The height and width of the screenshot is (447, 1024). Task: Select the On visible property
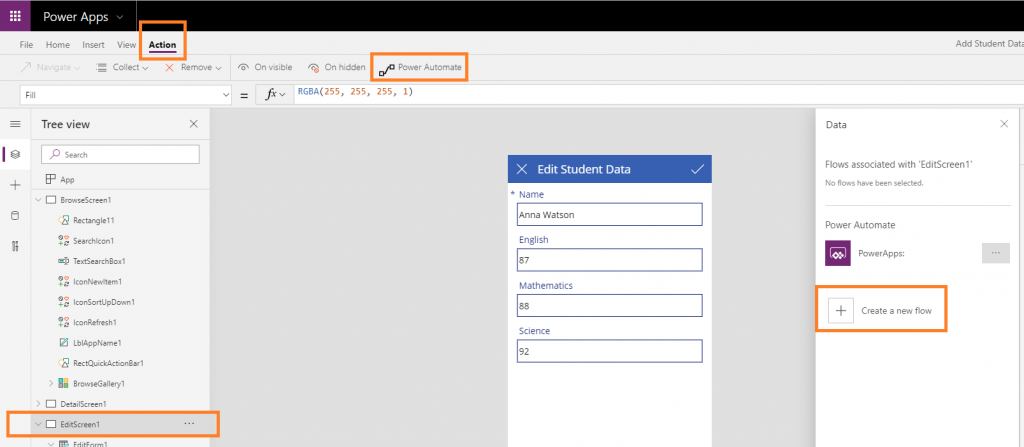point(265,67)
